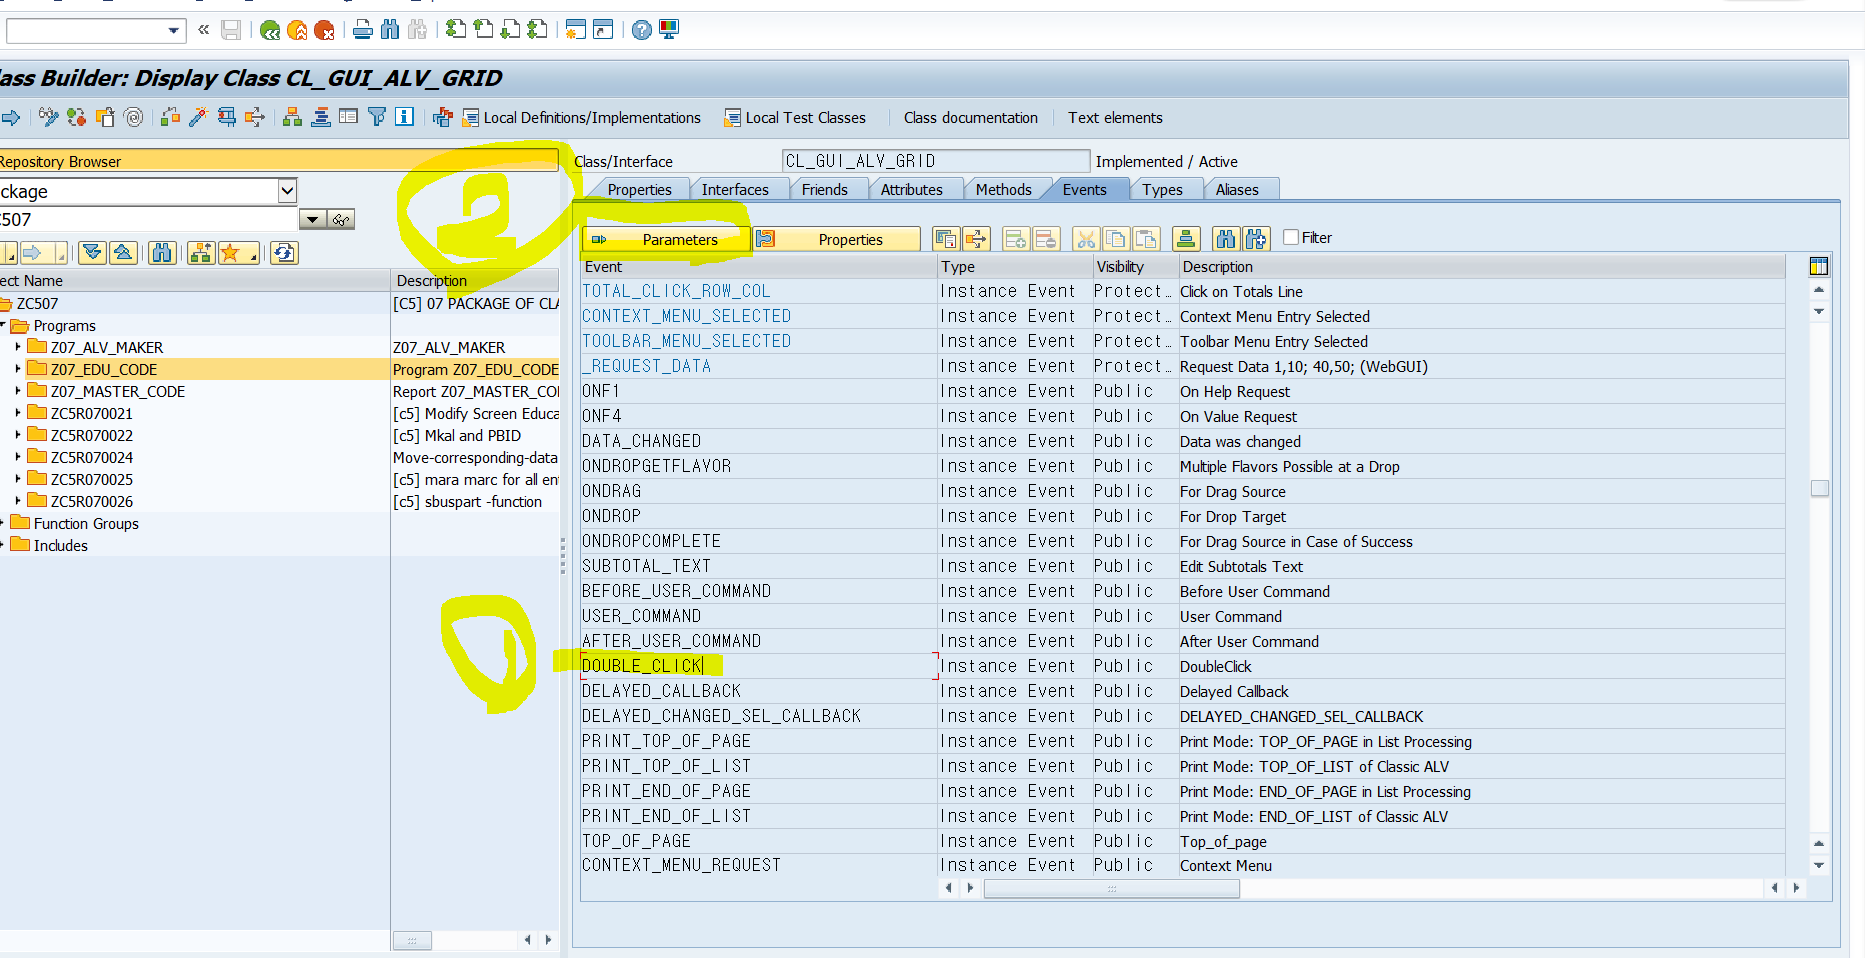Open Text elements
1865x958 pixels.
[1115, 118]
